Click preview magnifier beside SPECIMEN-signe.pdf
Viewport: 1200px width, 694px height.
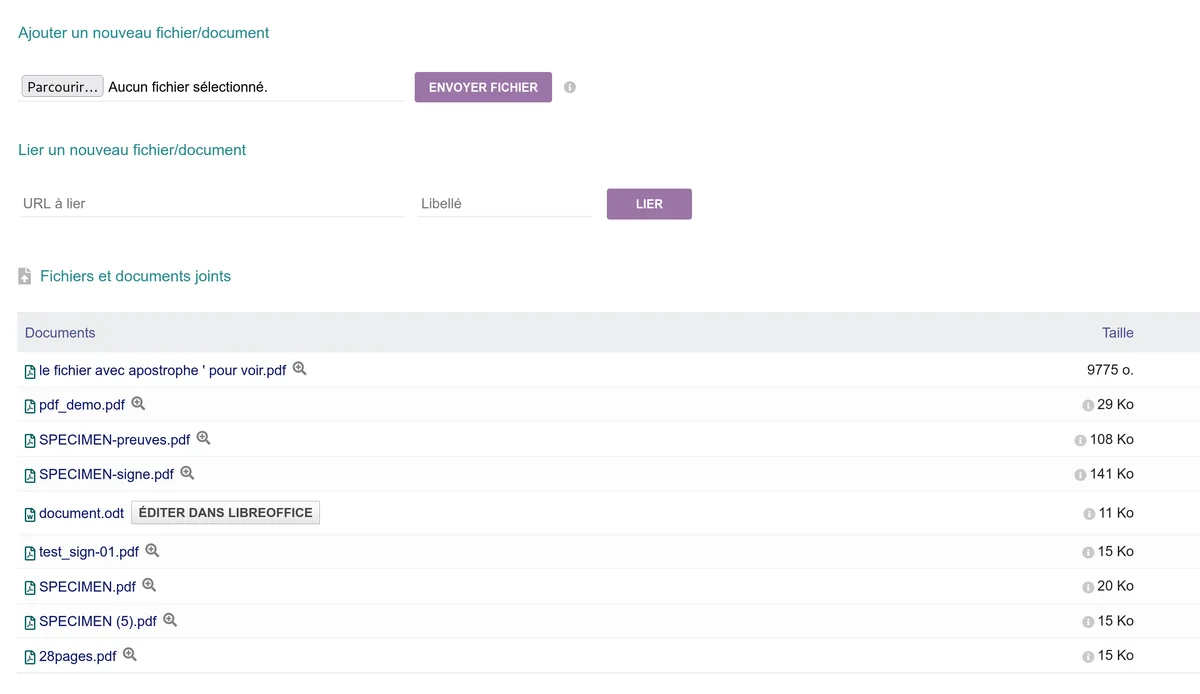[x=187, y=473]
